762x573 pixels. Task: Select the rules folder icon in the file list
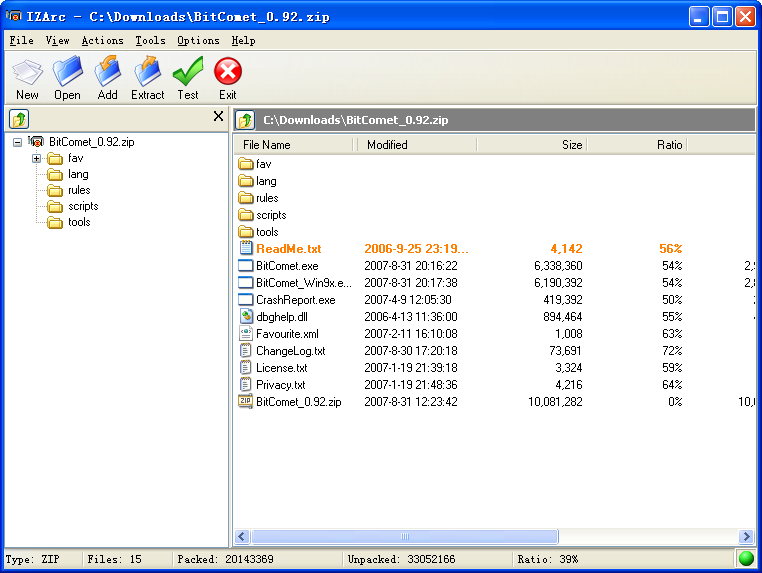click(246, 198)
